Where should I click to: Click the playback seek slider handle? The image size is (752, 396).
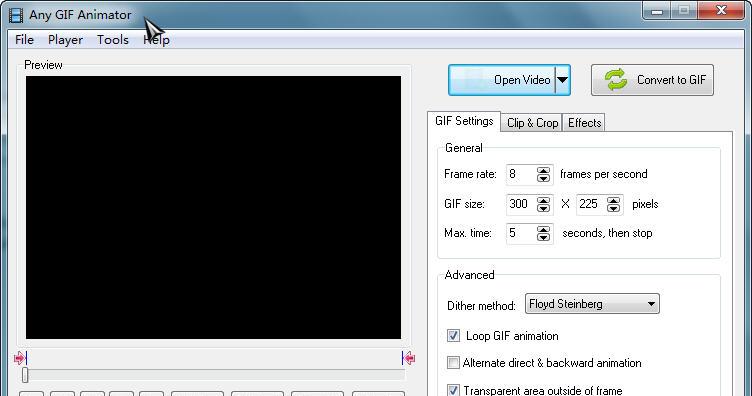coord(25,375)
